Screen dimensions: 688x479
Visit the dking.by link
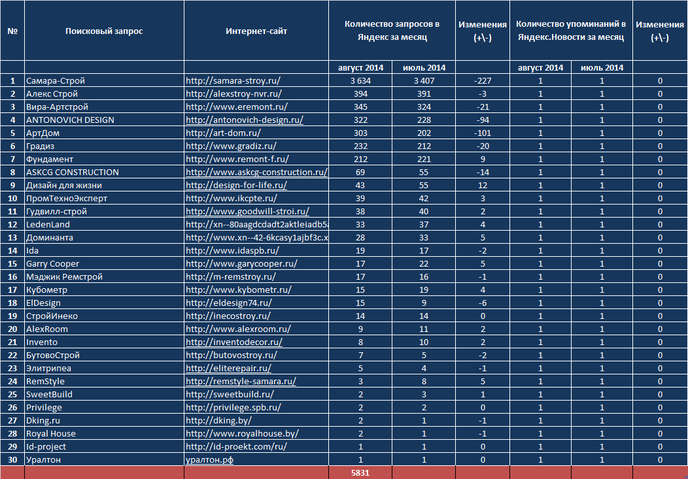tap(219, 421)
